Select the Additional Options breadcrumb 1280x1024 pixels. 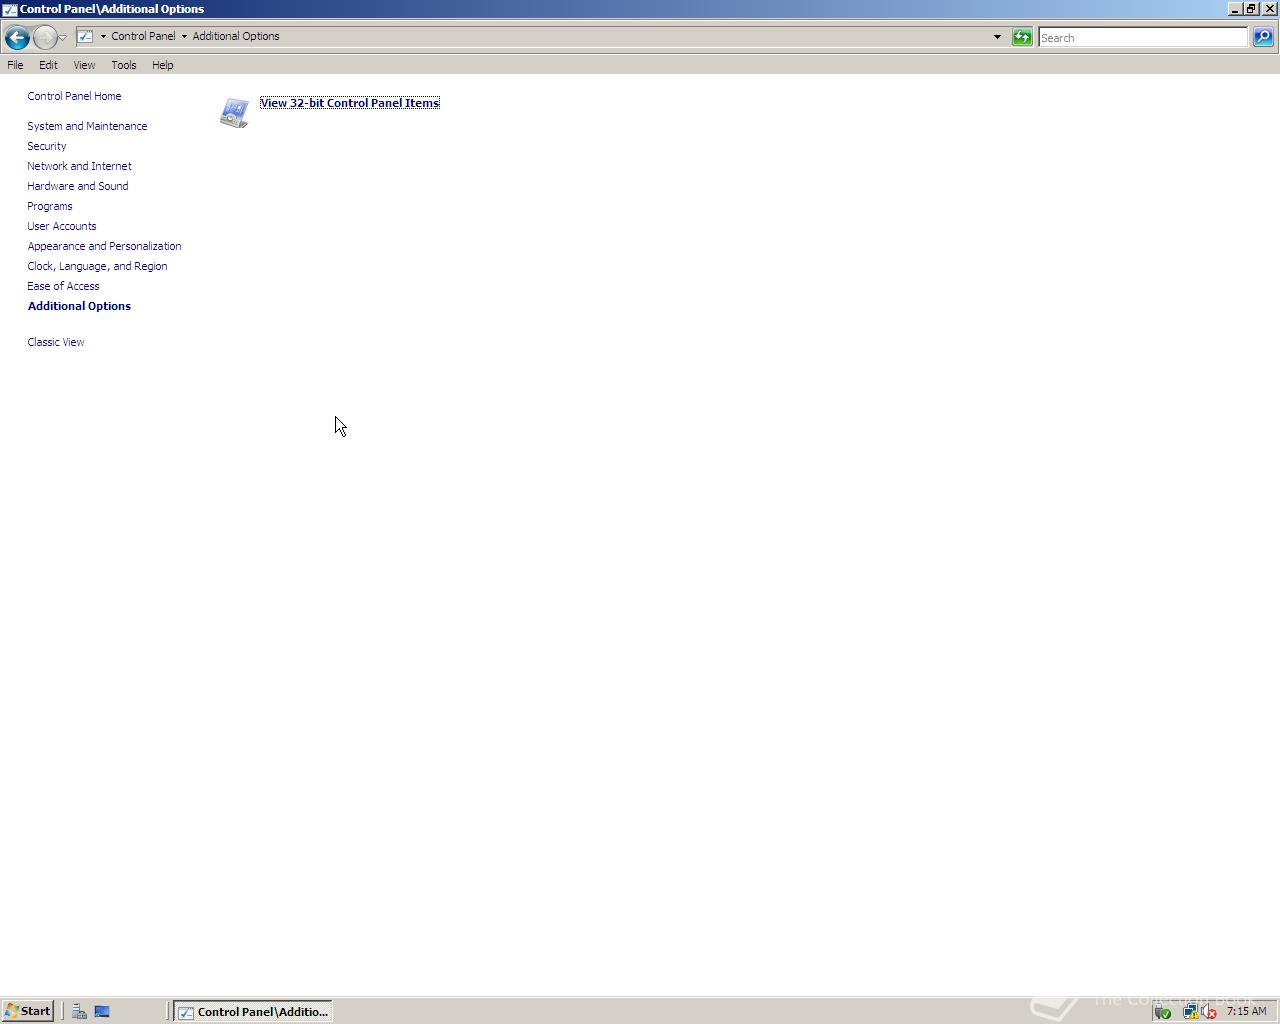click(x=236, y=36)
